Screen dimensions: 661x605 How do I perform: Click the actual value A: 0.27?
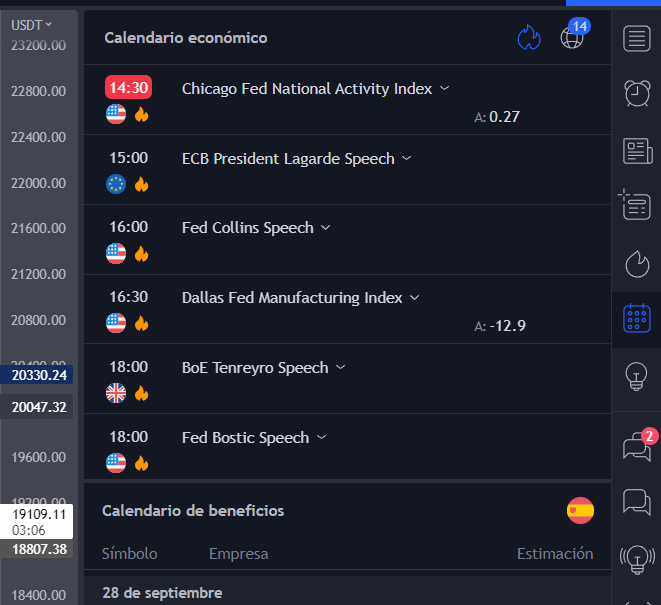[497, 117]
